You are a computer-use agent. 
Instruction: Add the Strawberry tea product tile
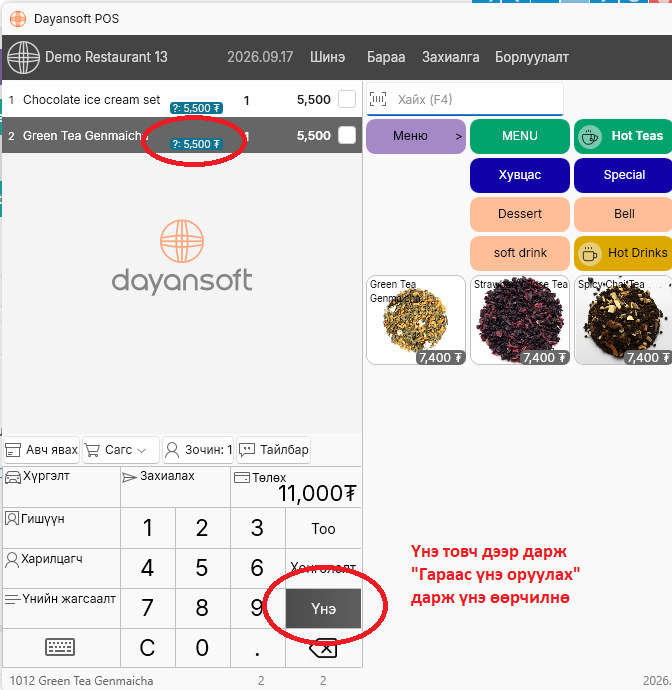coord(520,320)
